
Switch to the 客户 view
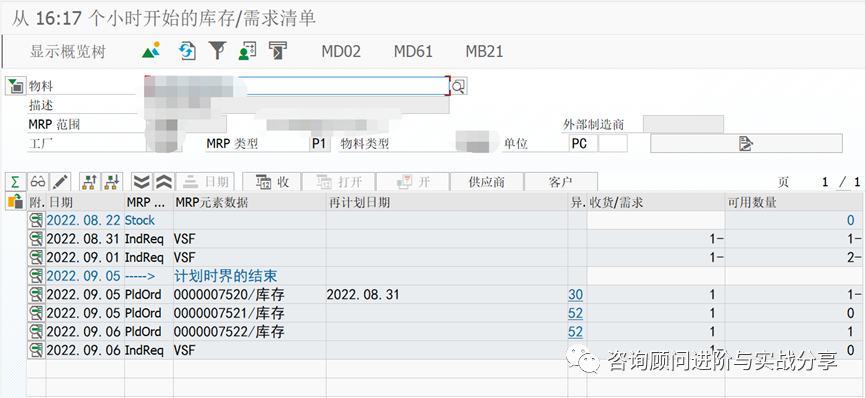[x=560, y=182]
